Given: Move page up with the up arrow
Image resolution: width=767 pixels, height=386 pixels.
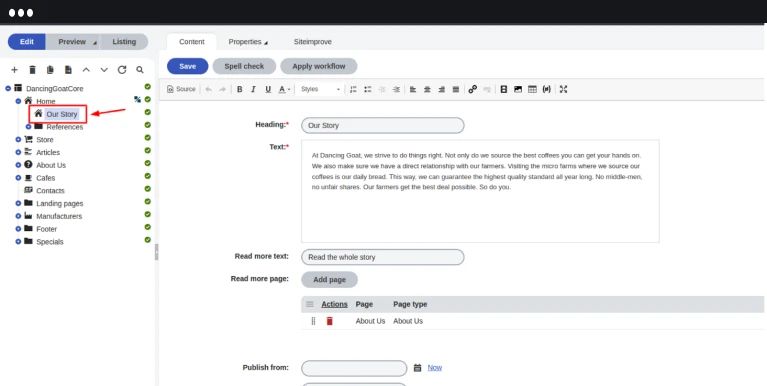Looking at the screenshot, I should coord(86,70).
